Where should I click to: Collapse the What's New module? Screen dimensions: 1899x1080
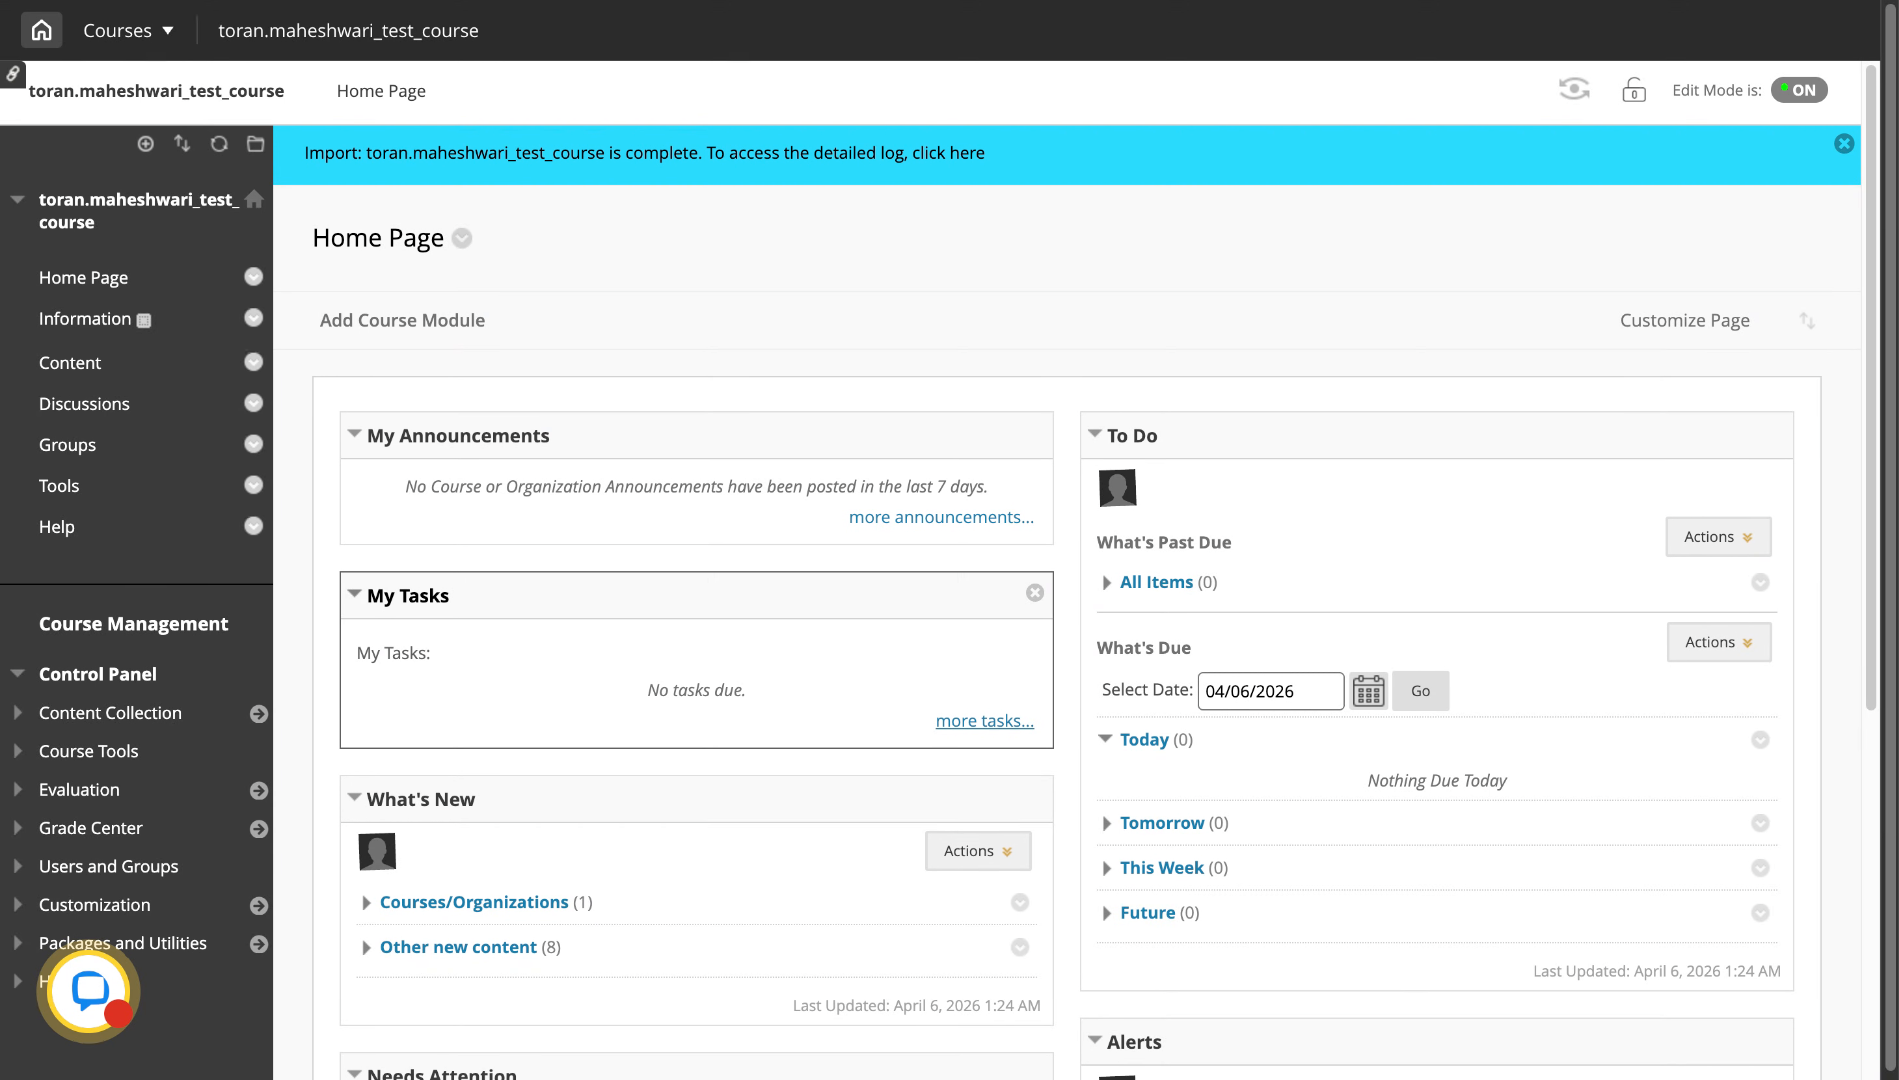click(x=354, y=798)
